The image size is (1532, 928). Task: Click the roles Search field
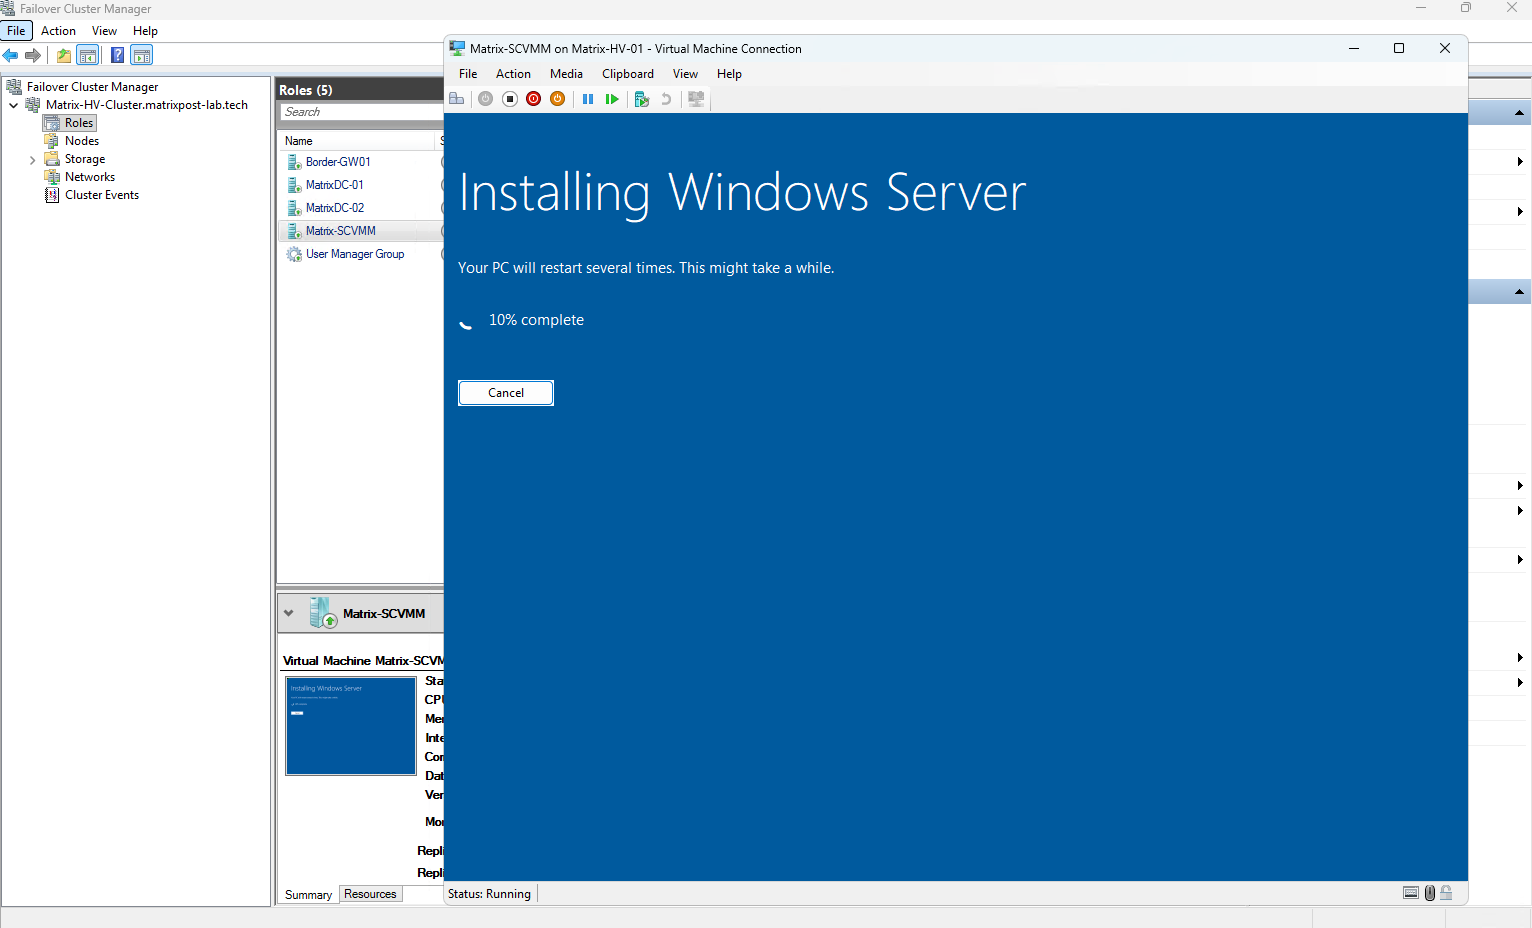tap(361, 112)
